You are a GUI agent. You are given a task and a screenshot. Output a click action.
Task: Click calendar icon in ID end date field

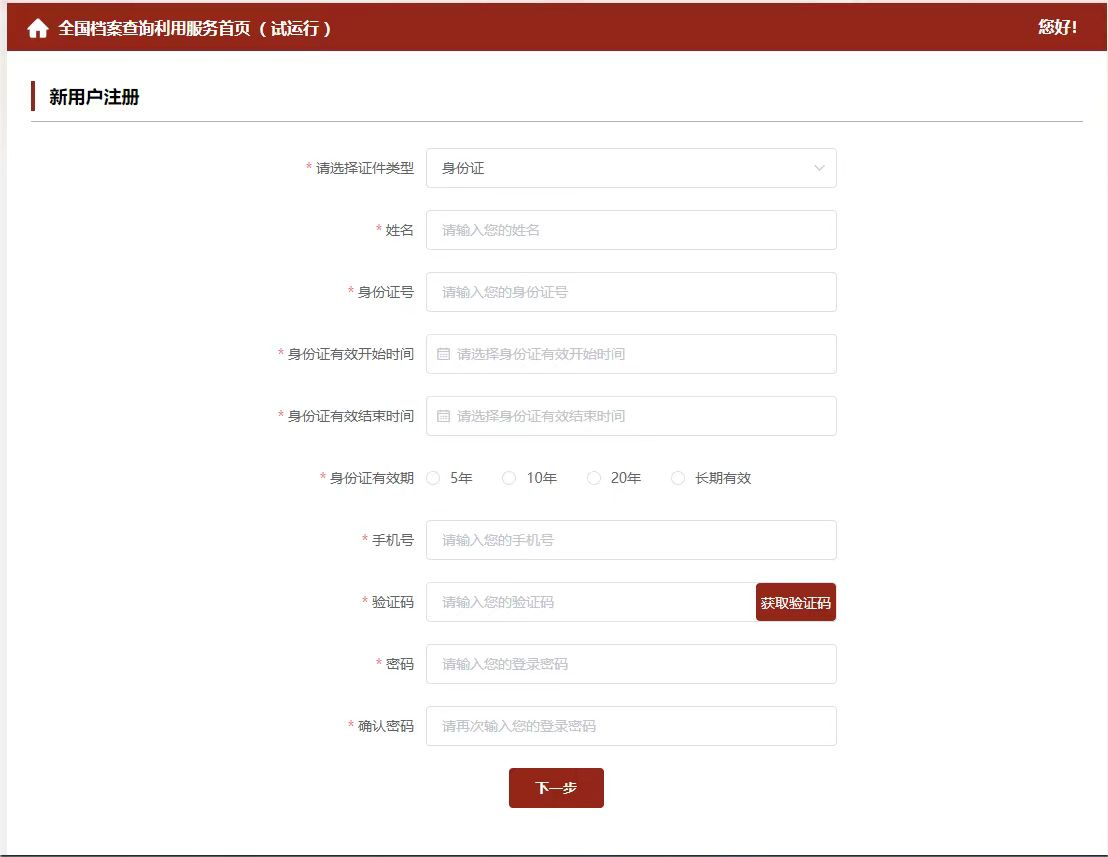click(443, 416)
